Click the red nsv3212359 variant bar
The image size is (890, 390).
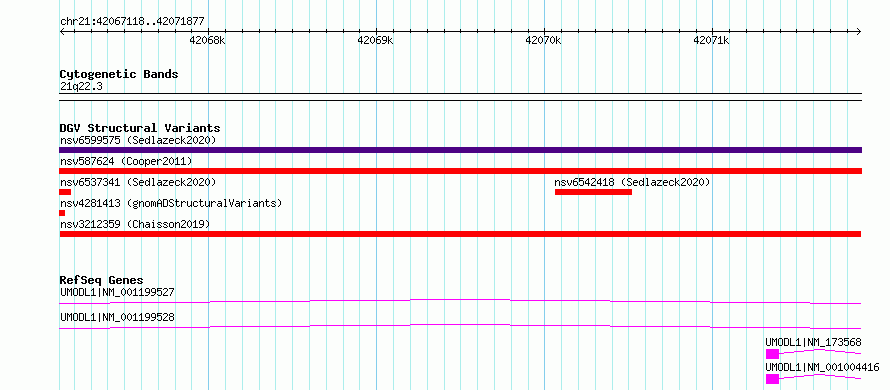coord(460,234)
